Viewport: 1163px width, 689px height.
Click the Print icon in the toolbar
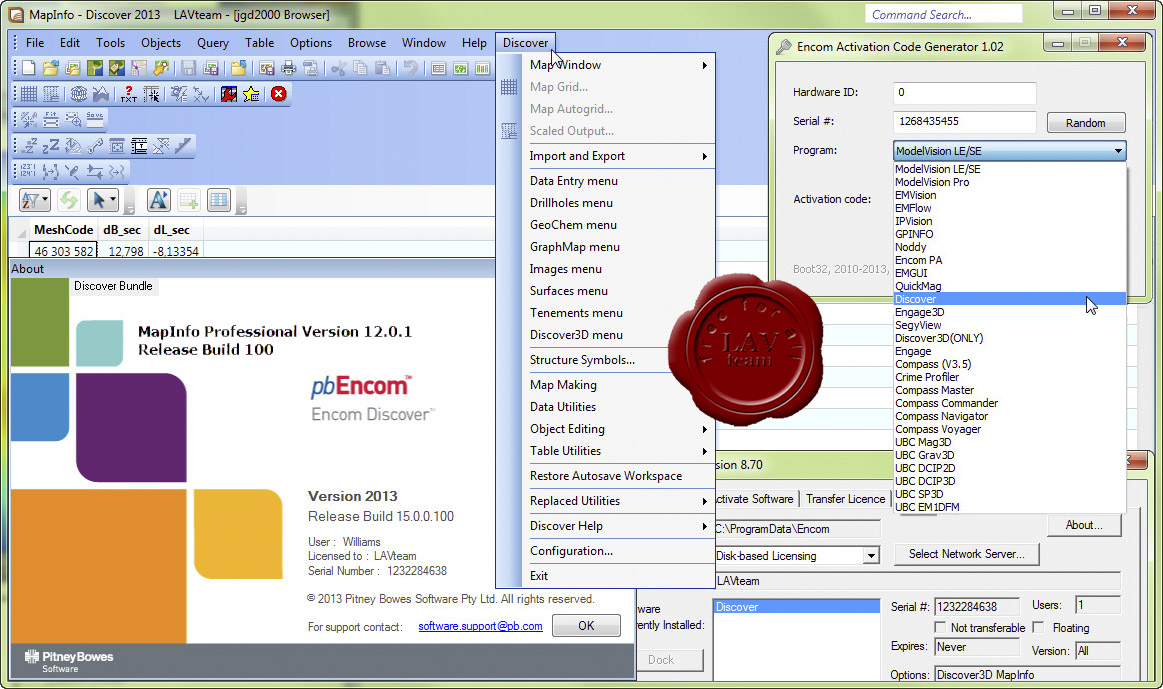[x=289, y=69]
